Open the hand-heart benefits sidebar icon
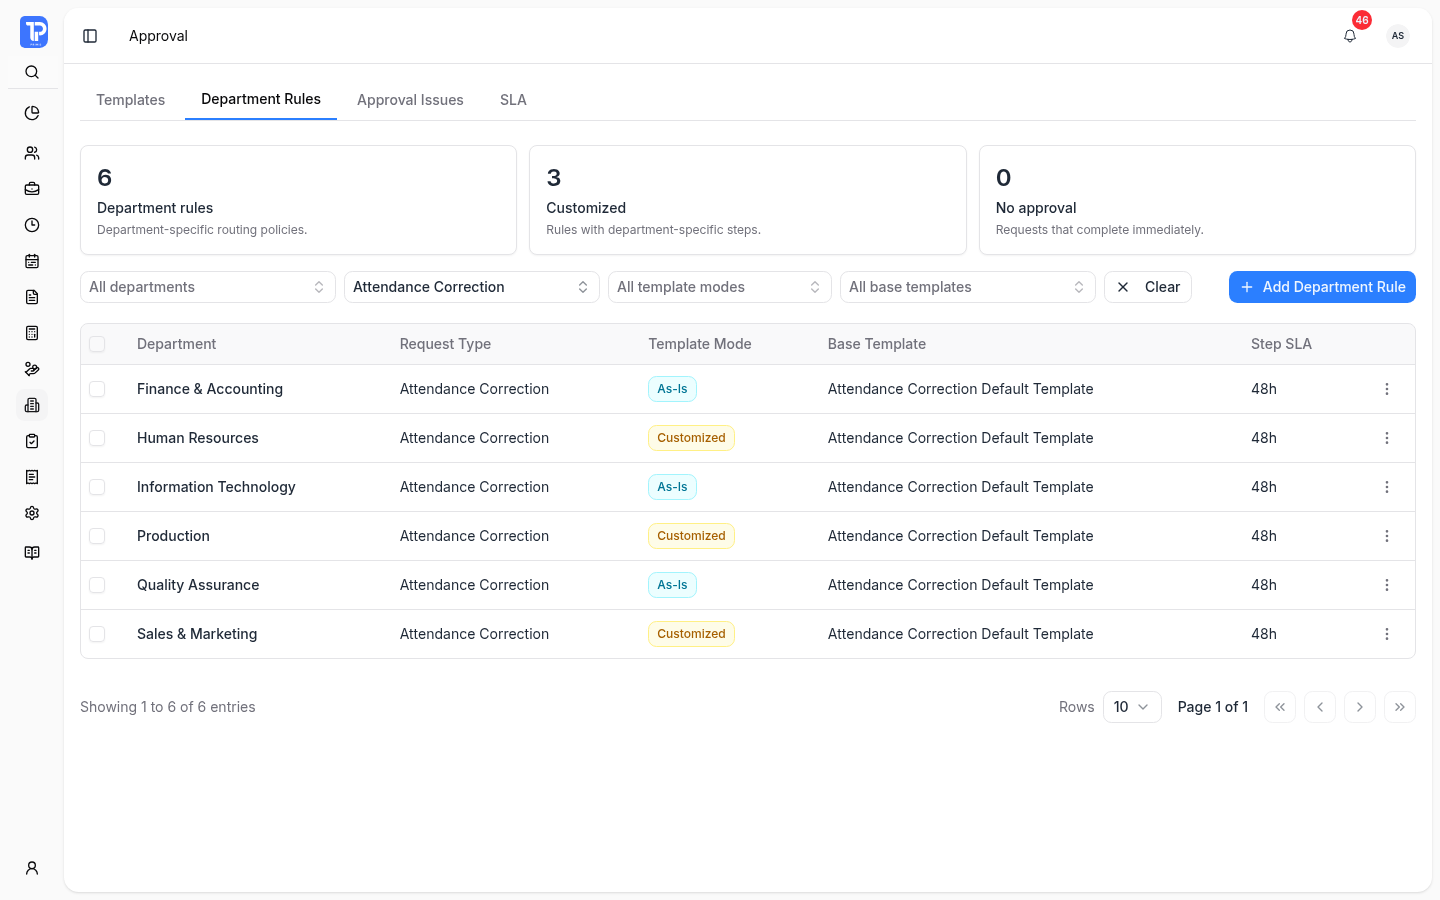 click(x=32, y=369)
